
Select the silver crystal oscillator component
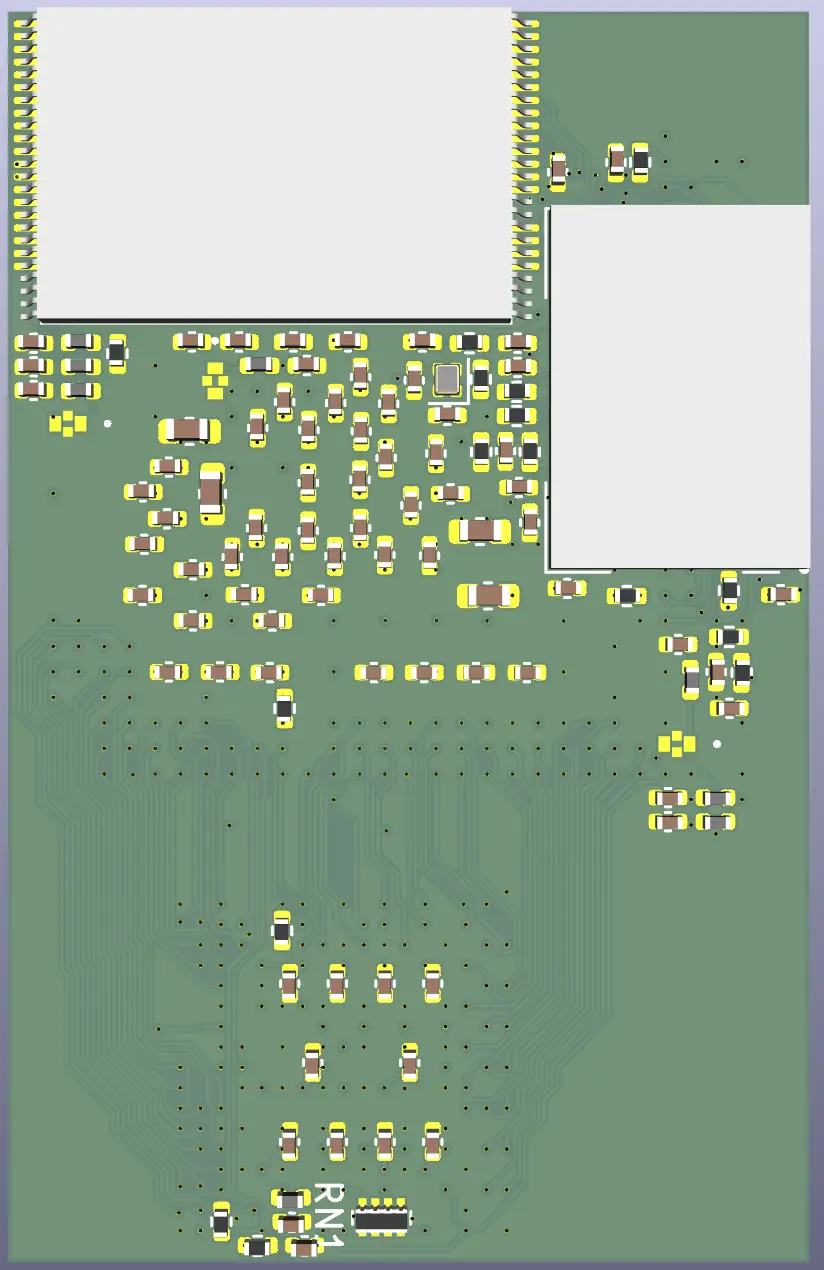click(447, 378)
